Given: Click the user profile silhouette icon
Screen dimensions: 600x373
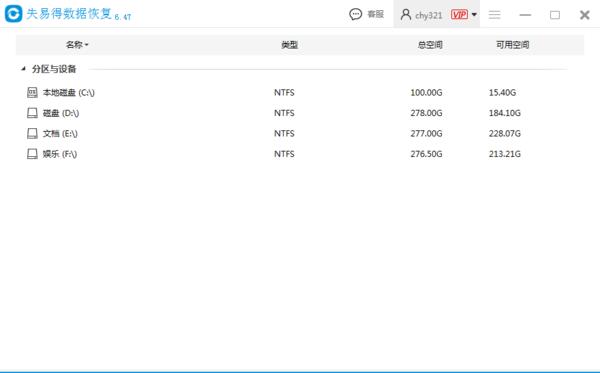Looking at the screenshot, I should tap(406, 15).
